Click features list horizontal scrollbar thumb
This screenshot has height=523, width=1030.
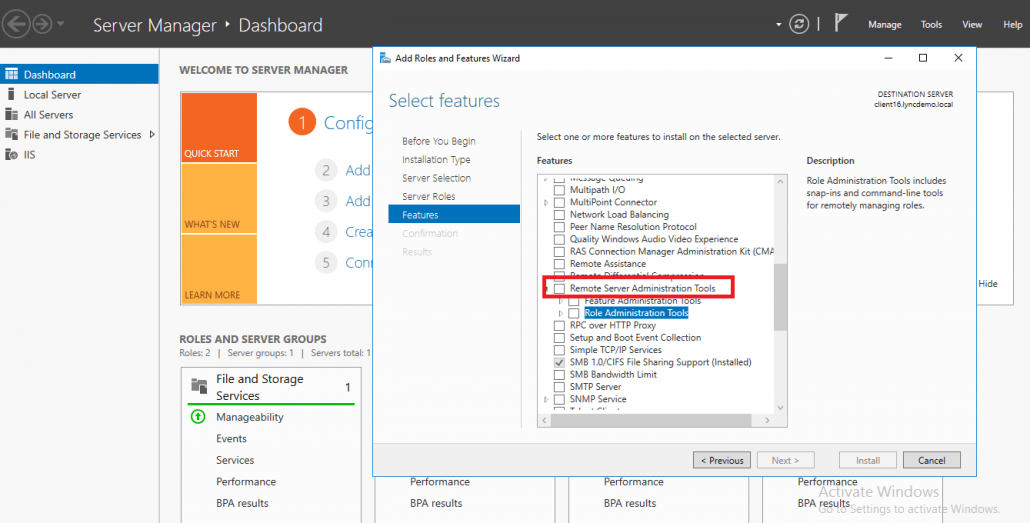tap(650, 420)
